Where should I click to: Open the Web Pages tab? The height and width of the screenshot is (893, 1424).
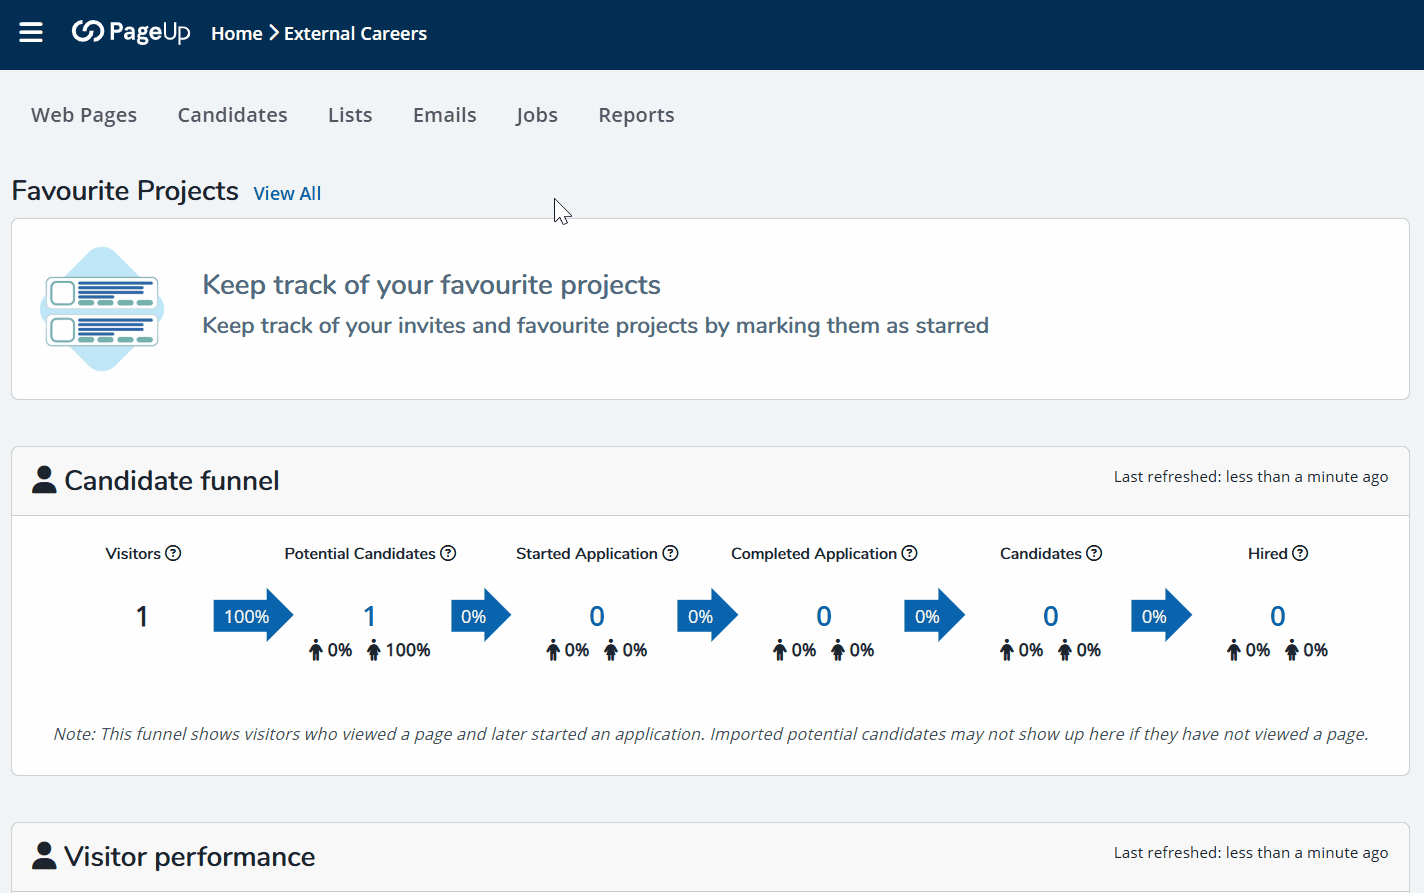(84, 115)
